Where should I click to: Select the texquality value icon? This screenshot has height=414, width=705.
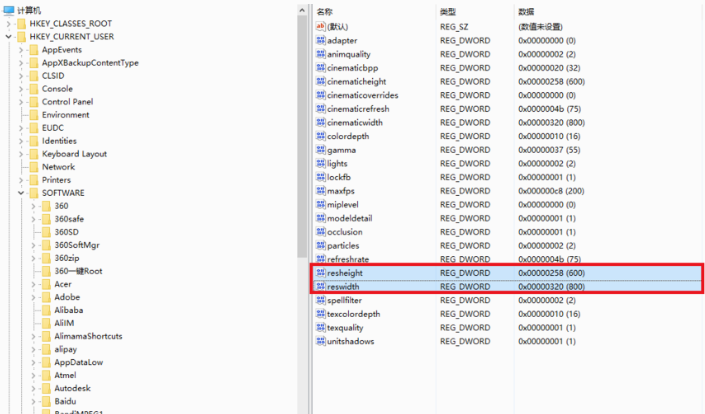(321, 327)
